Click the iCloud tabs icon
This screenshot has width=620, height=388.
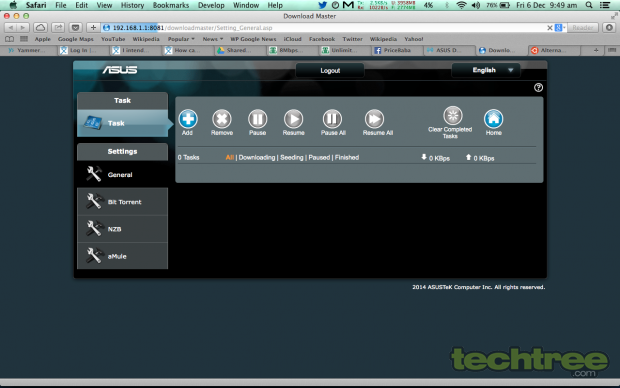(40, 28)
